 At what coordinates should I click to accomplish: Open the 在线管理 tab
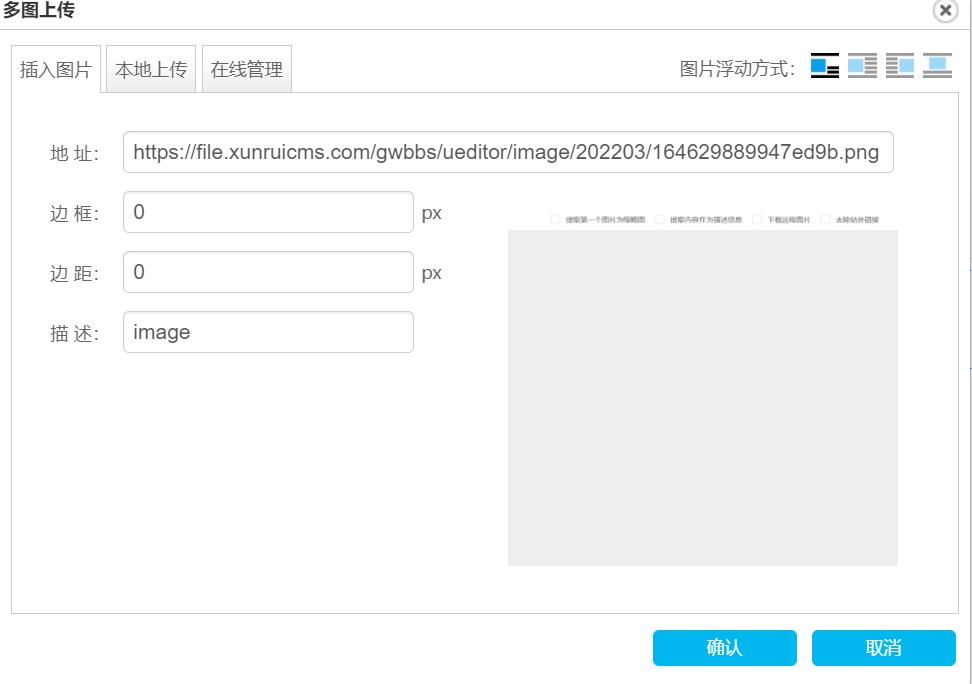coord(247,69)
